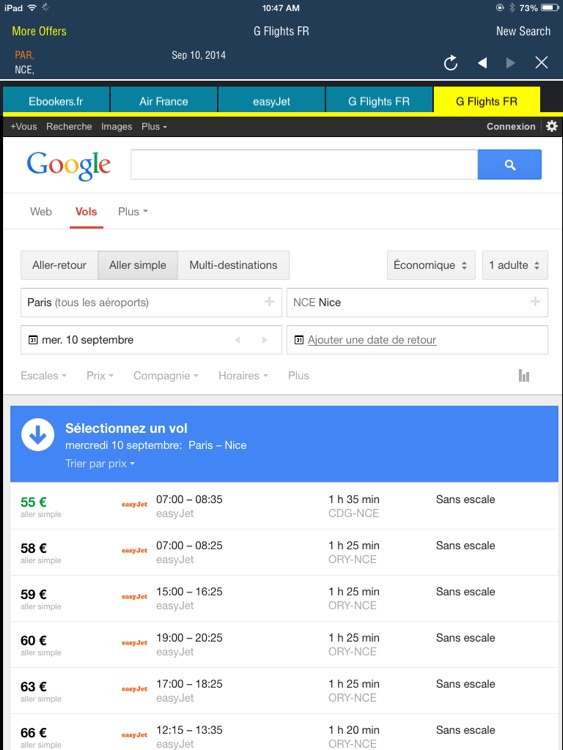This screenshot has height=750, width=563.
Task: Click Ajouter une date de retour link
Action: 372,340
